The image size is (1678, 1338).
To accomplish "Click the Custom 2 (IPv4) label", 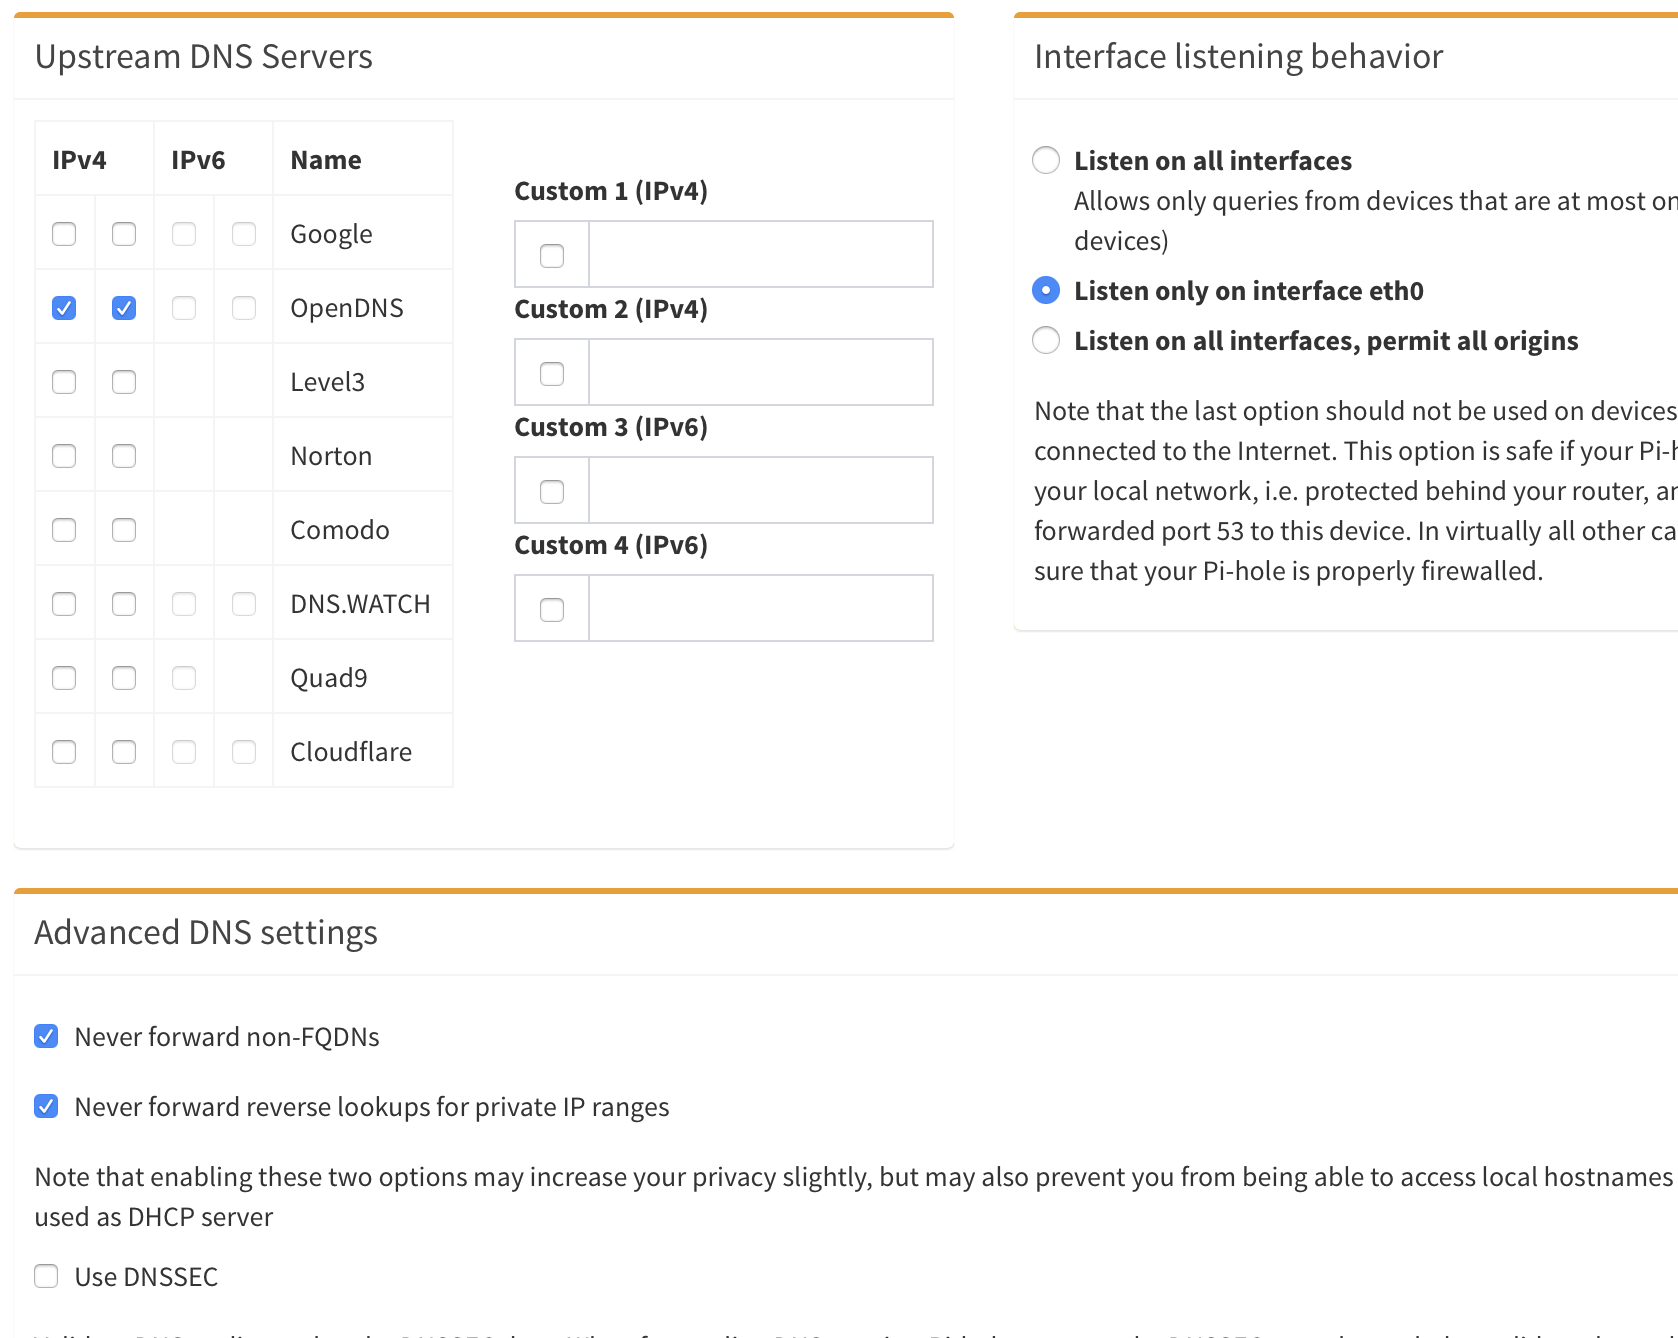I will click(x=611, y=309).
